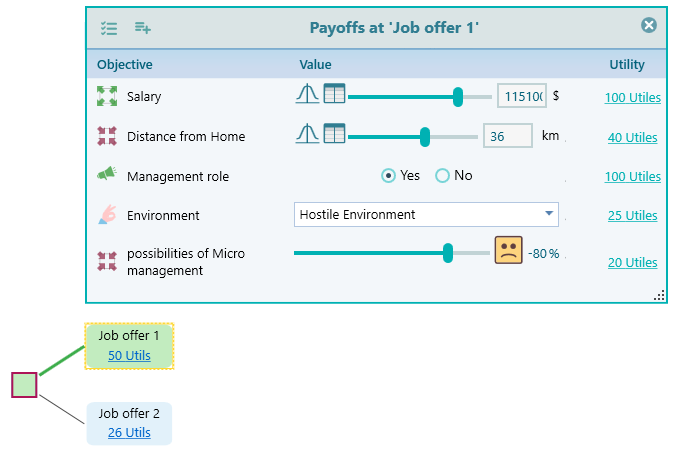This screenshot has height=468, width=673.
Task: Open table icon in Distance from Home row
Action: 334,134
